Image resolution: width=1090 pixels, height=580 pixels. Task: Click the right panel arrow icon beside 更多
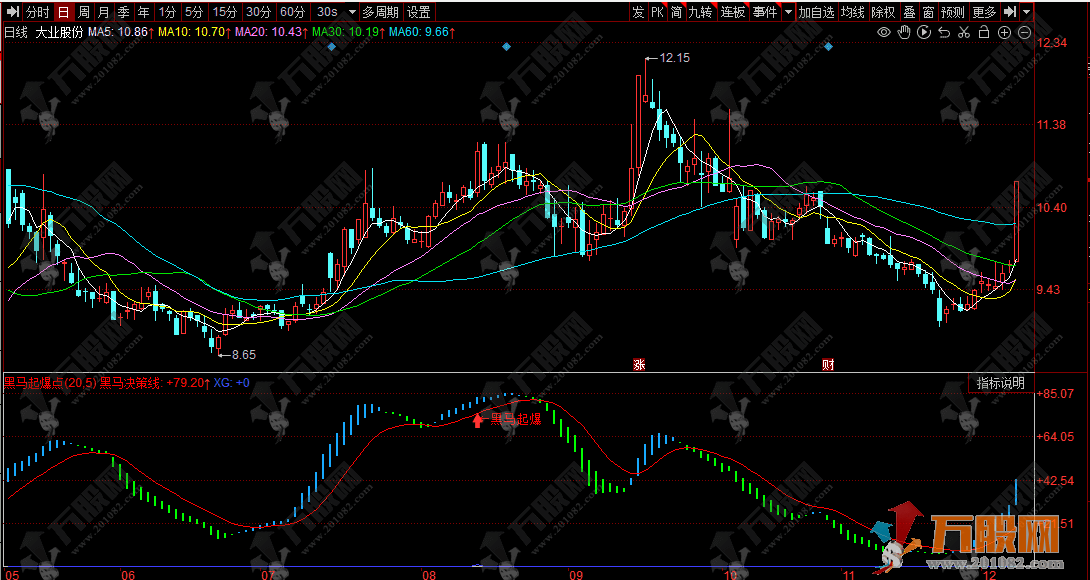1011,12
